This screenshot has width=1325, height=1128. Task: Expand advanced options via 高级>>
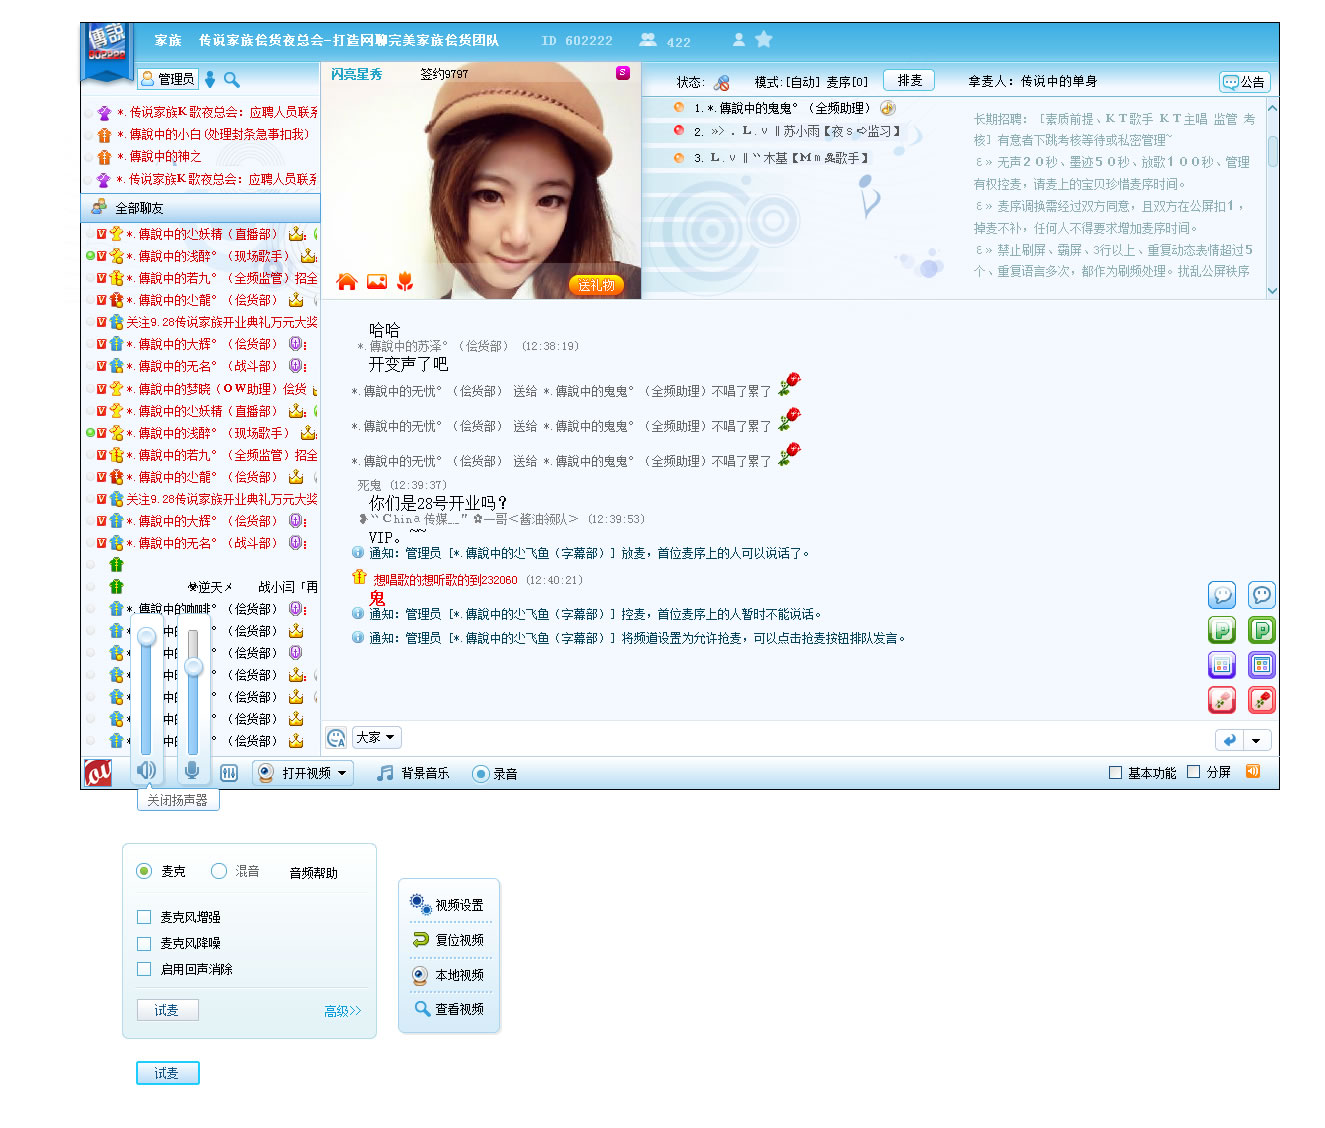coord(343,1011)
